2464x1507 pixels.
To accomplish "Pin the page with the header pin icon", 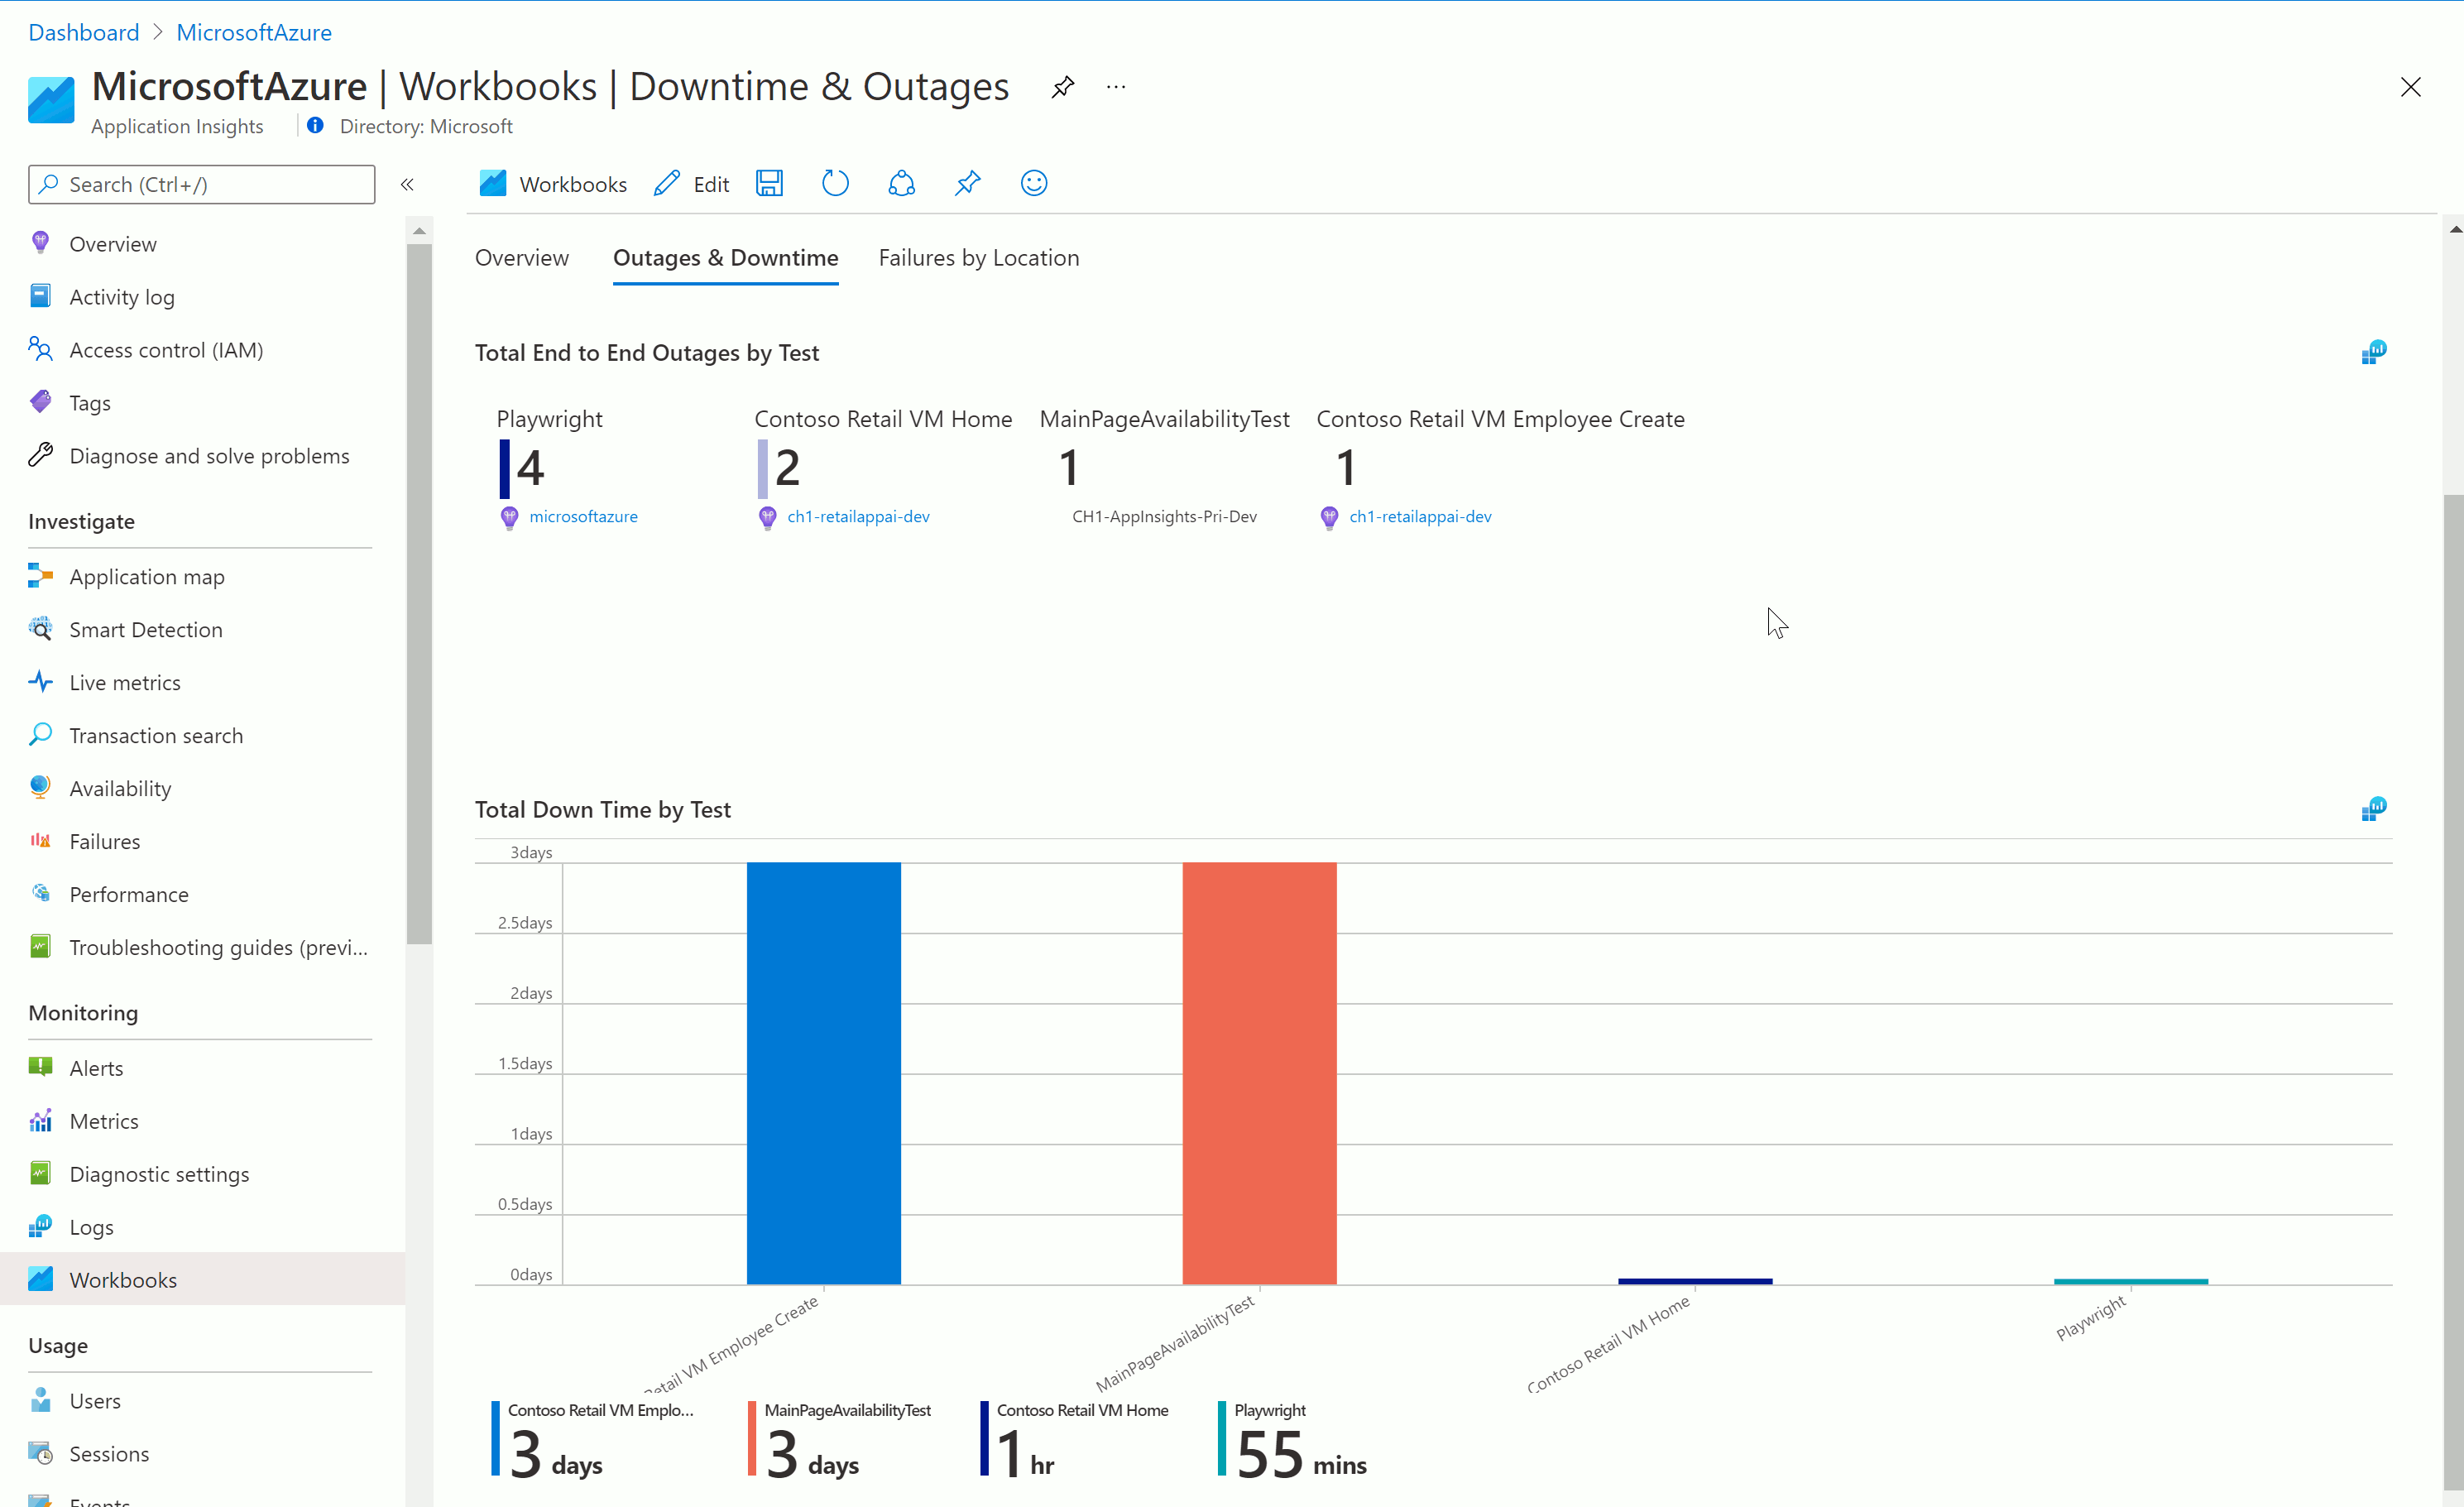I will pyautogui.click(x=1062, y=87).
